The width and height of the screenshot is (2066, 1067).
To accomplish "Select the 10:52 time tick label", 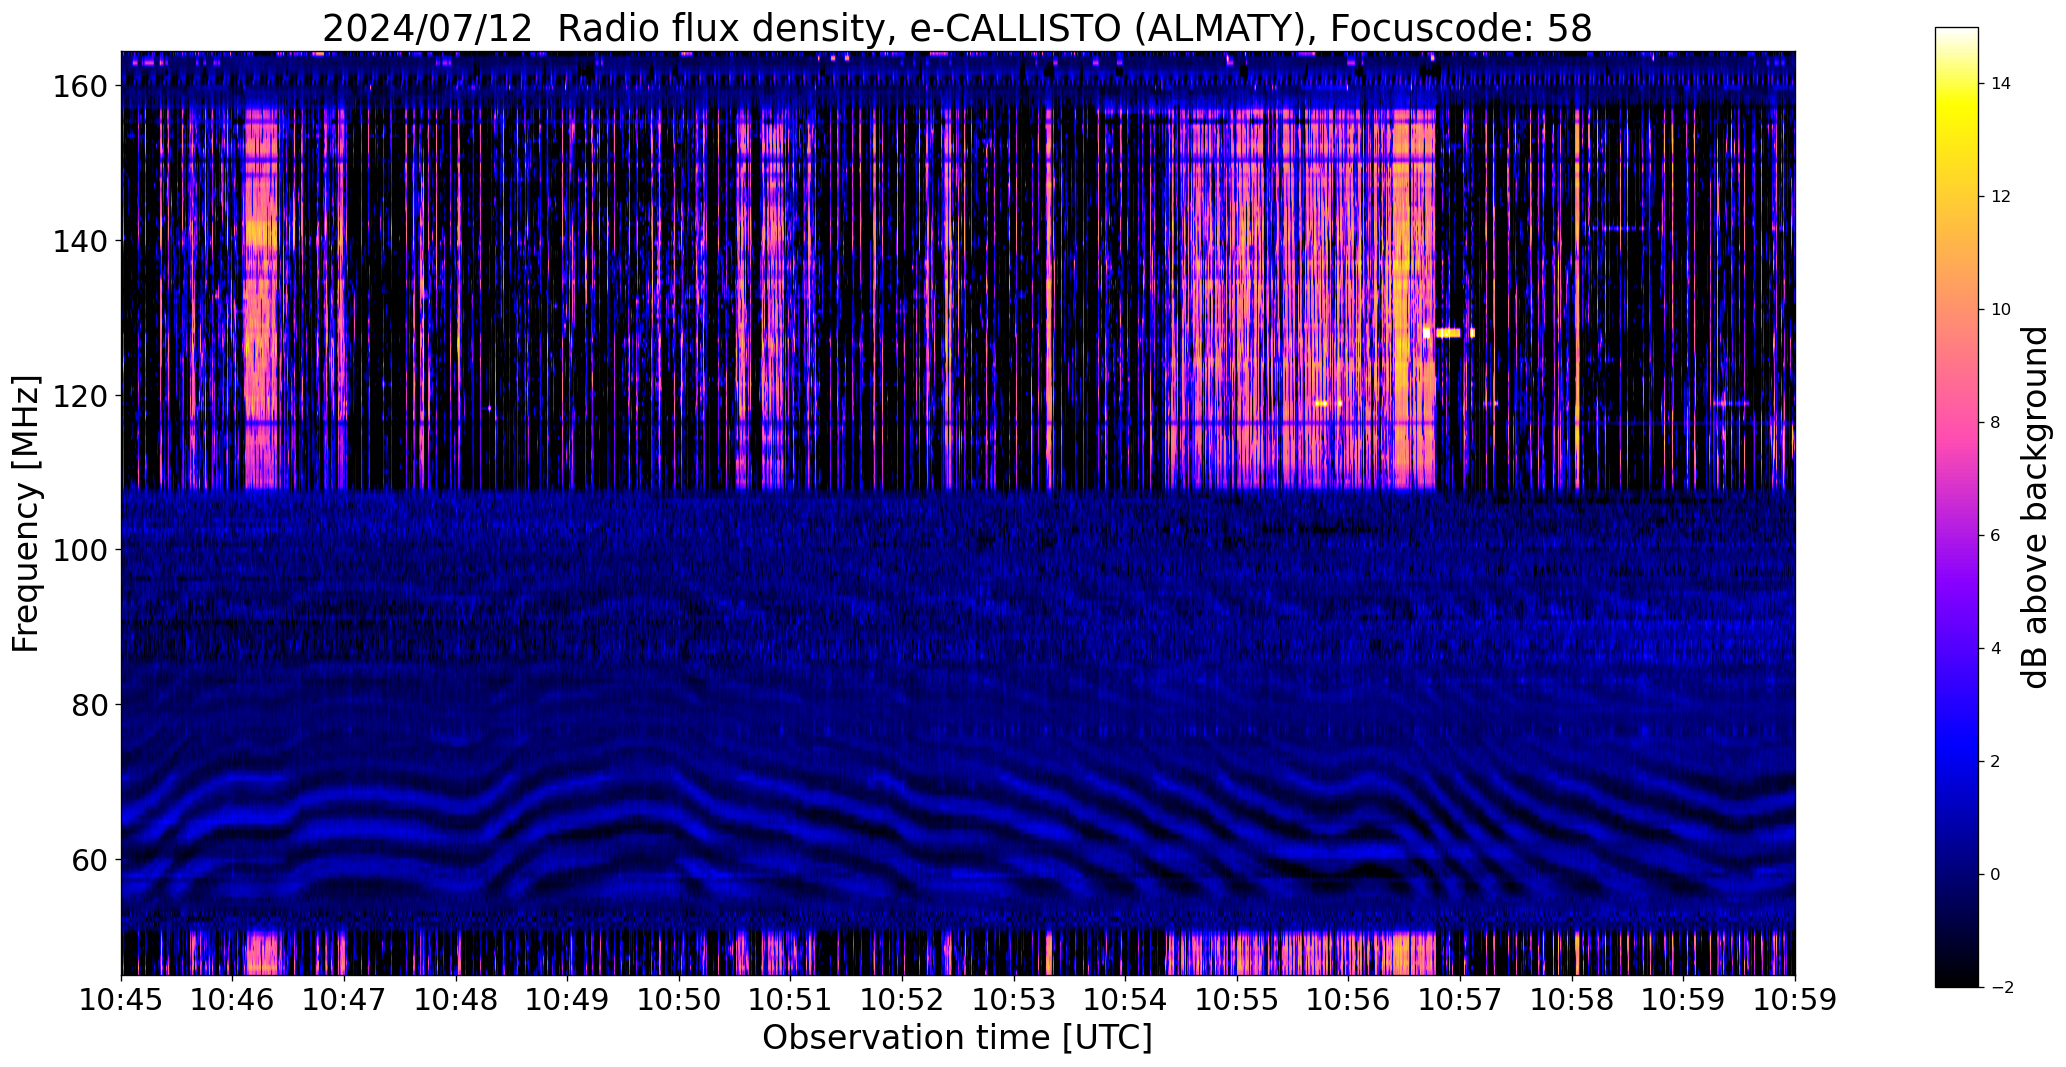I will 903,1000.
